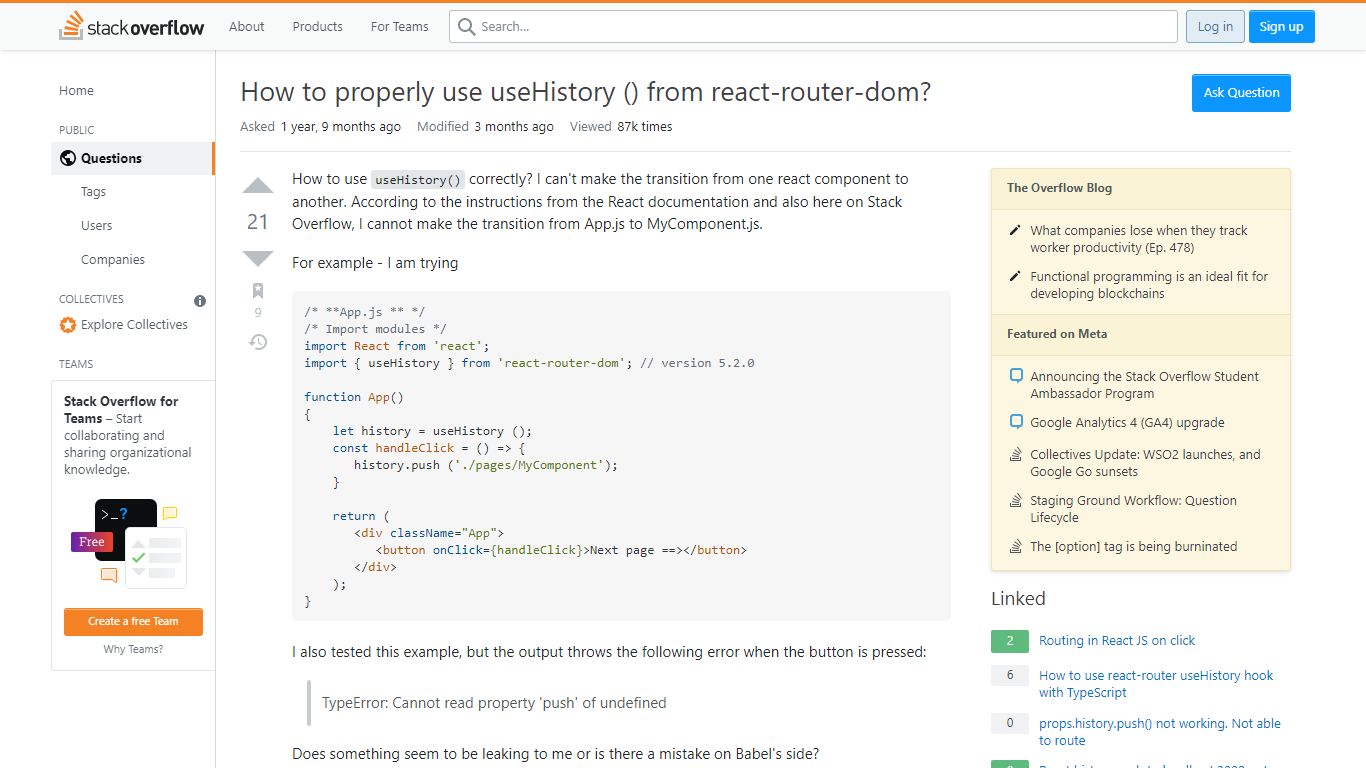This screenshot has width=1366, height=768.
Task: Click stack icon beside Collectives Update item
Action: [1016, 454]
